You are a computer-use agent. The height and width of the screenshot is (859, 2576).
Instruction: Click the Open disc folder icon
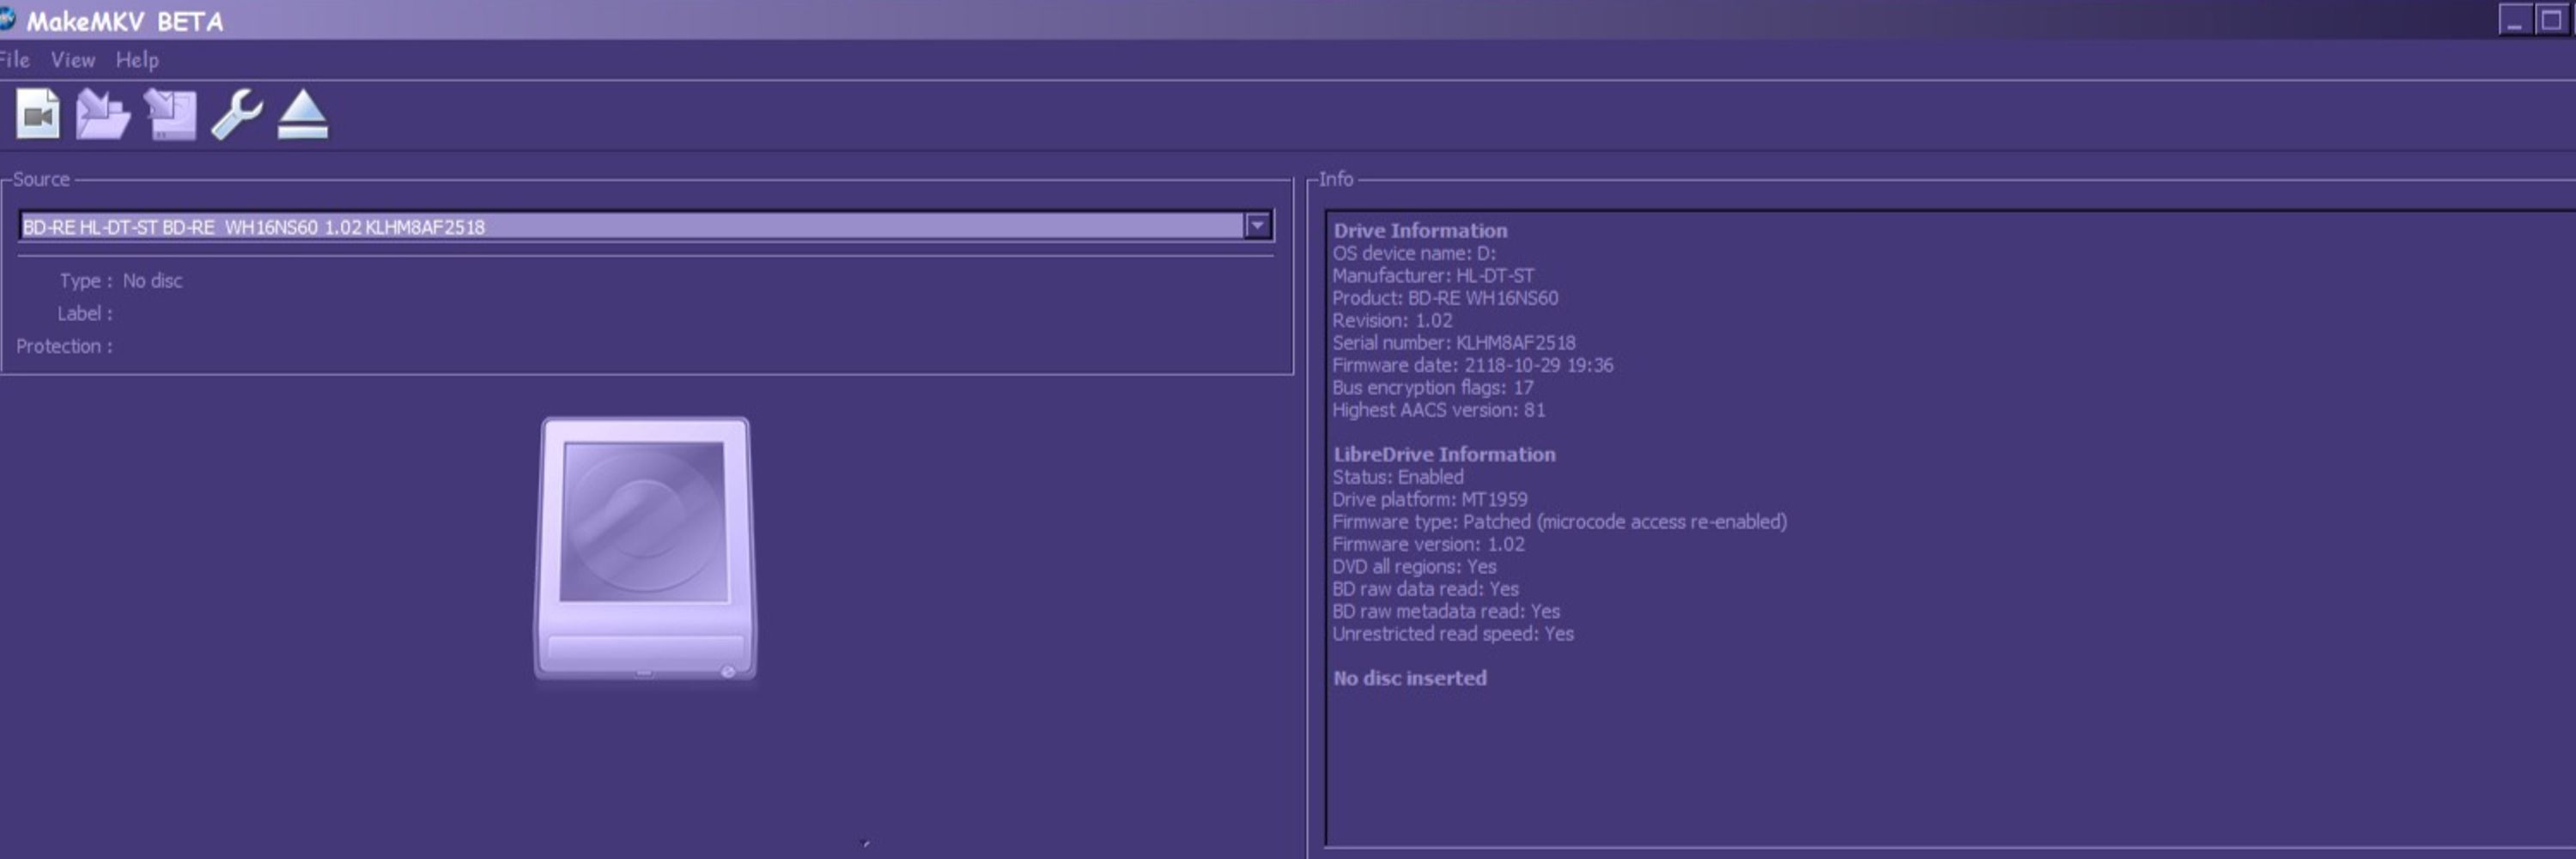coord(103,114)
